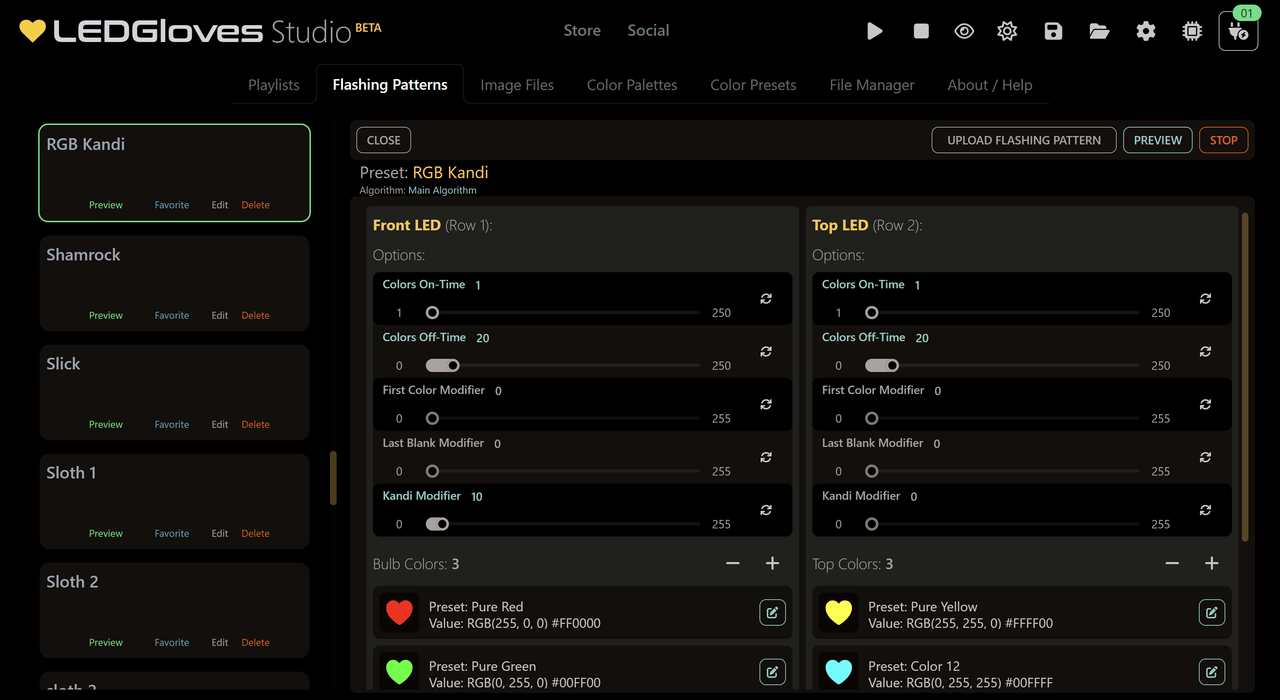Open the Color Palettes tab
The width and height of the screenshot is (1280, 700).
(632, 85)
